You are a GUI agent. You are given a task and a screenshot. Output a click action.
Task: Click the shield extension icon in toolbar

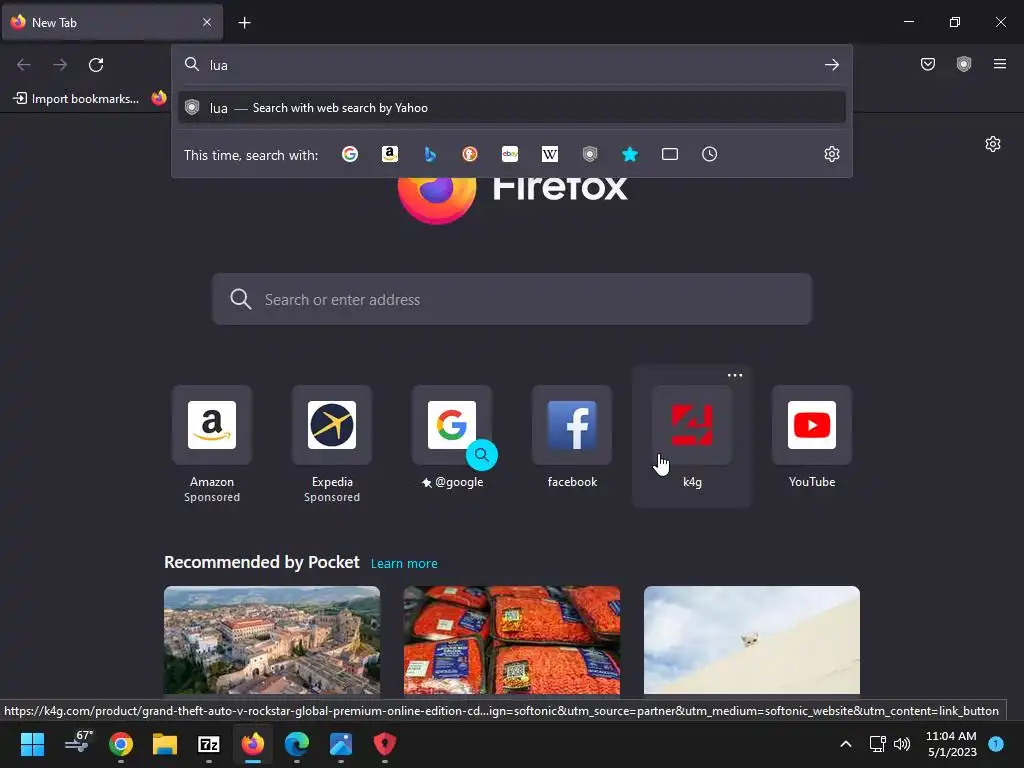[964, 64]
